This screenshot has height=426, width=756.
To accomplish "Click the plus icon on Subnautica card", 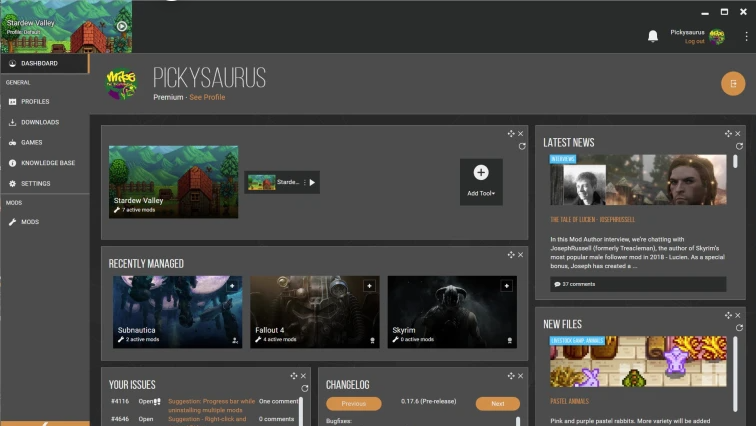I will 232,286.
